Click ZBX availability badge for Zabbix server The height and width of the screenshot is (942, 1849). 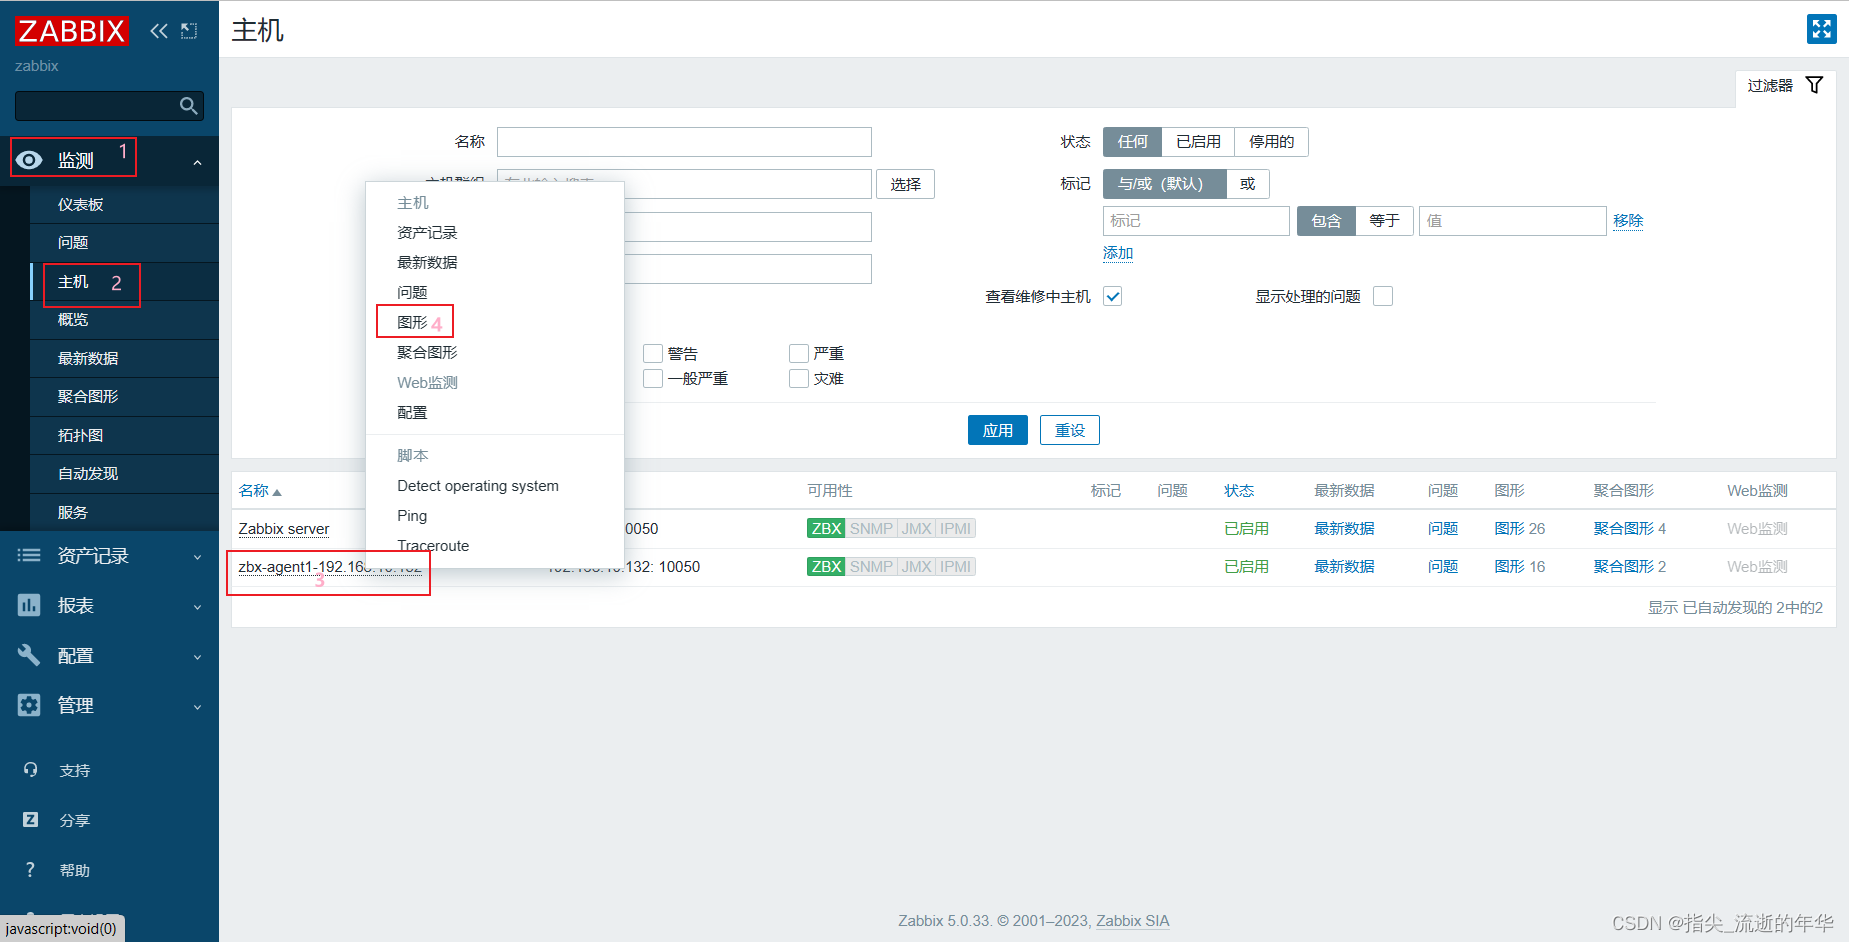click(x=826, y=529)
